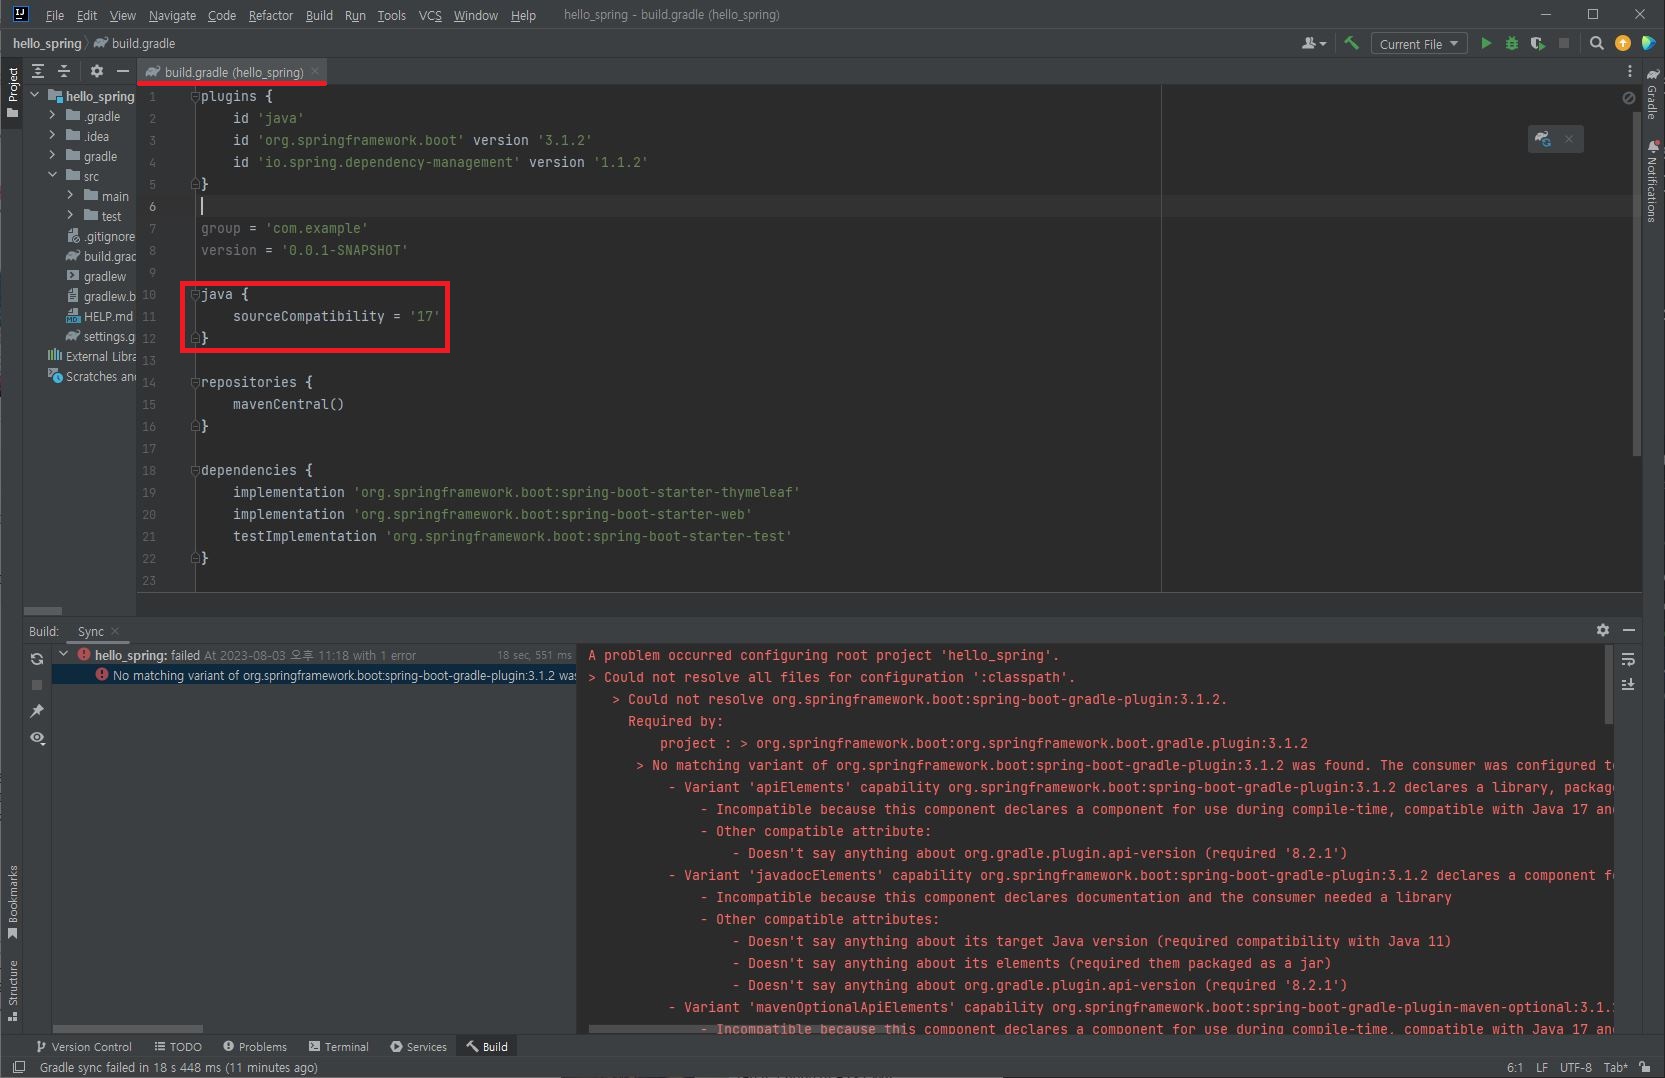Open the user account icon dropdown
The height and width of the screenshot is (1078, 1665).
1314,43
